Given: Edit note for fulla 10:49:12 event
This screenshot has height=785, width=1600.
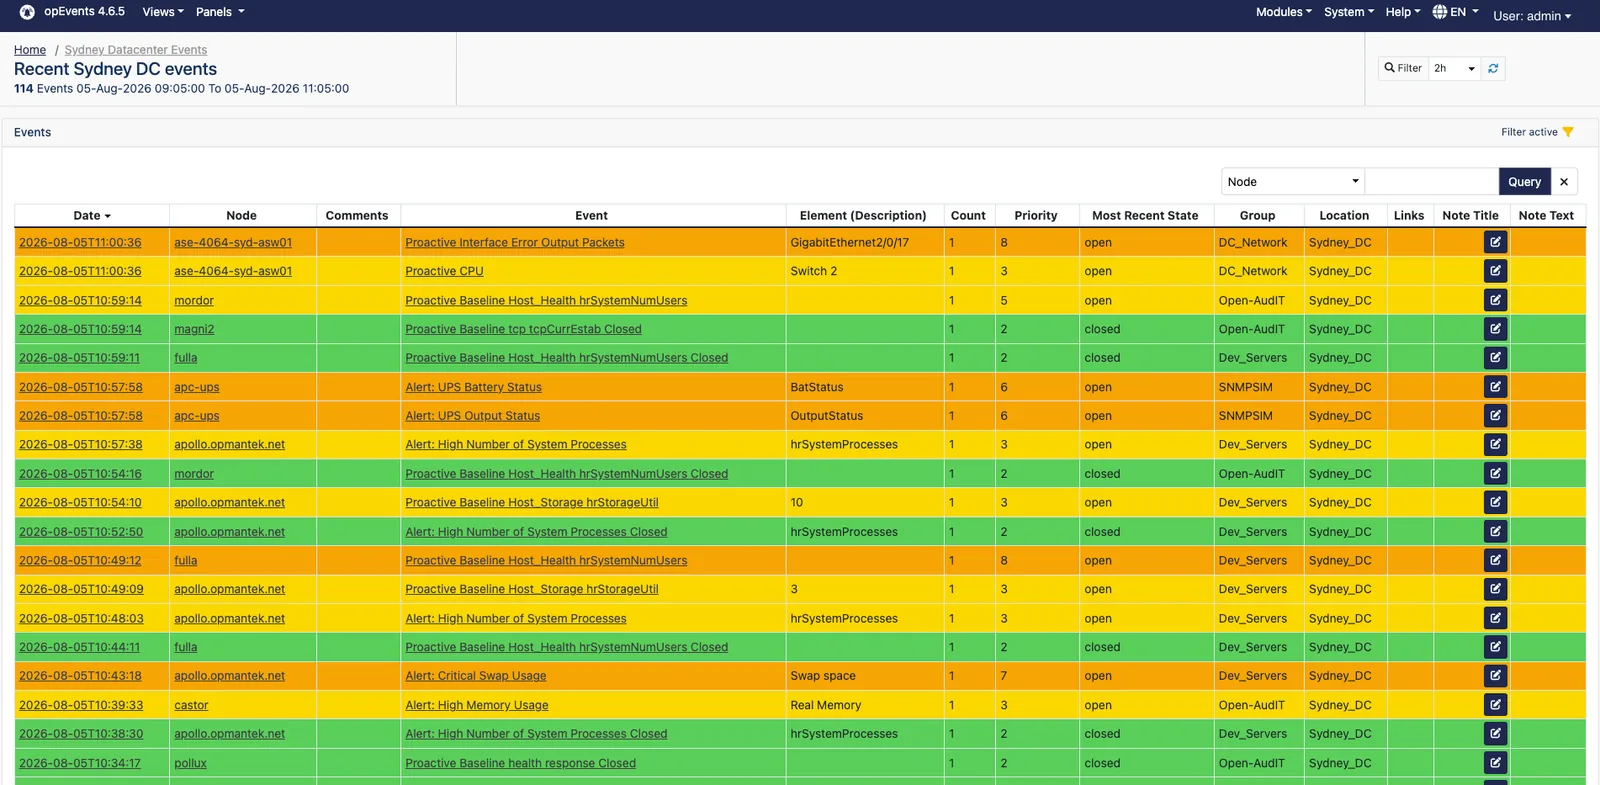Looking at the screenshot, I should pyautogui.click(x=1495, y=561).
